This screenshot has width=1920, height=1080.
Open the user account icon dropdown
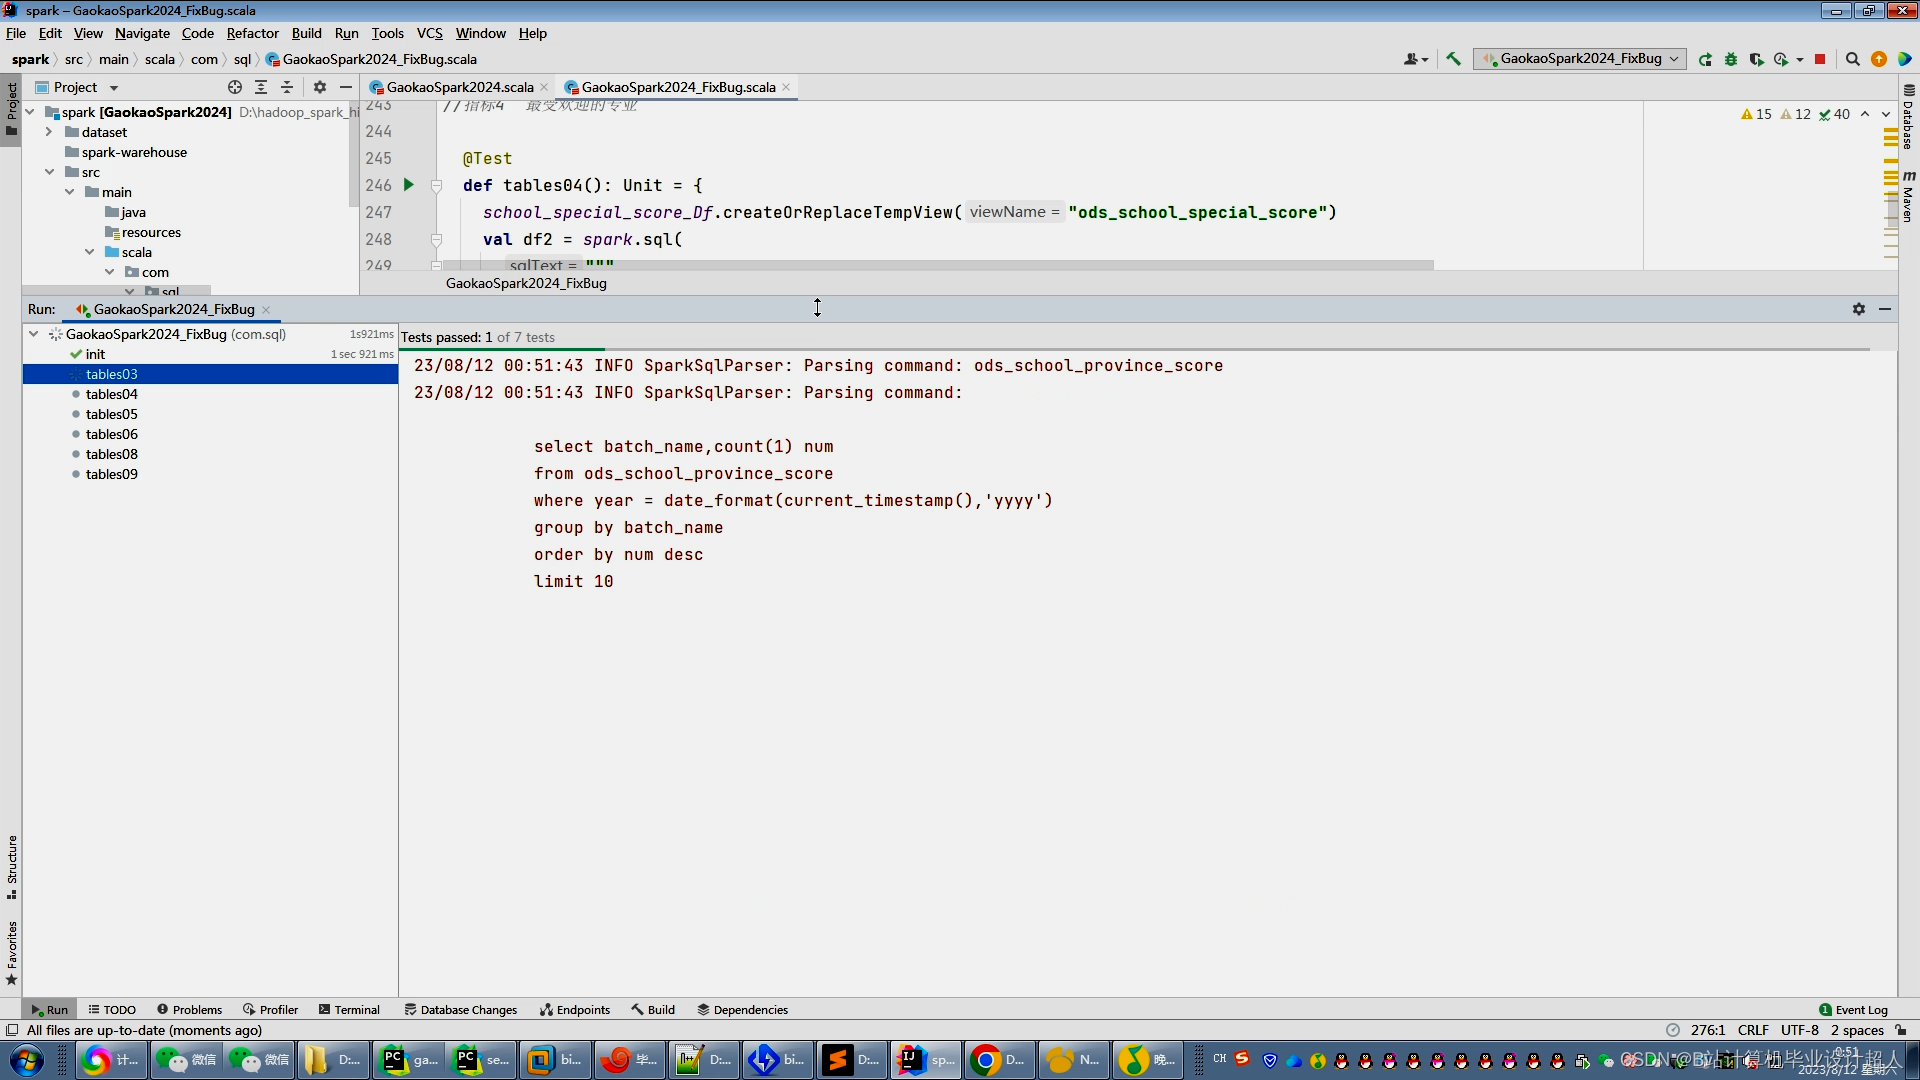(1416, 59)
